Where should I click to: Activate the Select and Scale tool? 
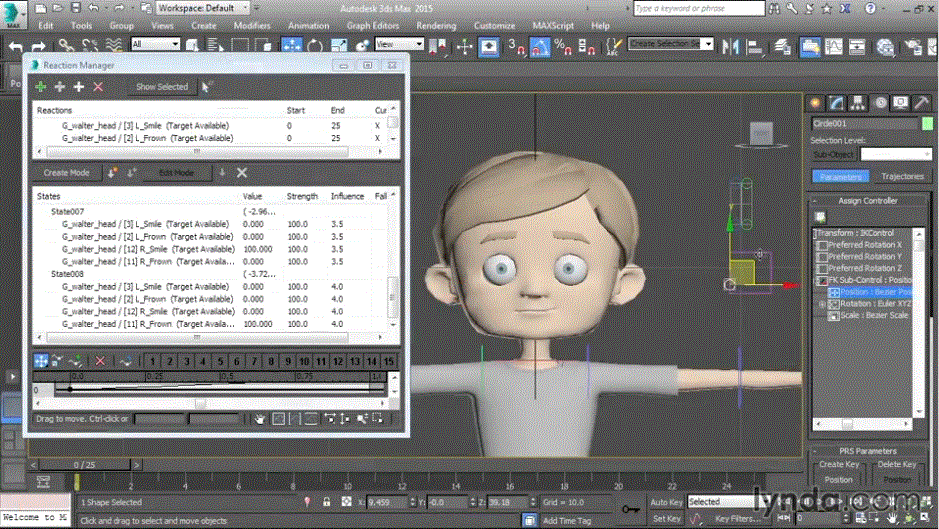[338, 45]
